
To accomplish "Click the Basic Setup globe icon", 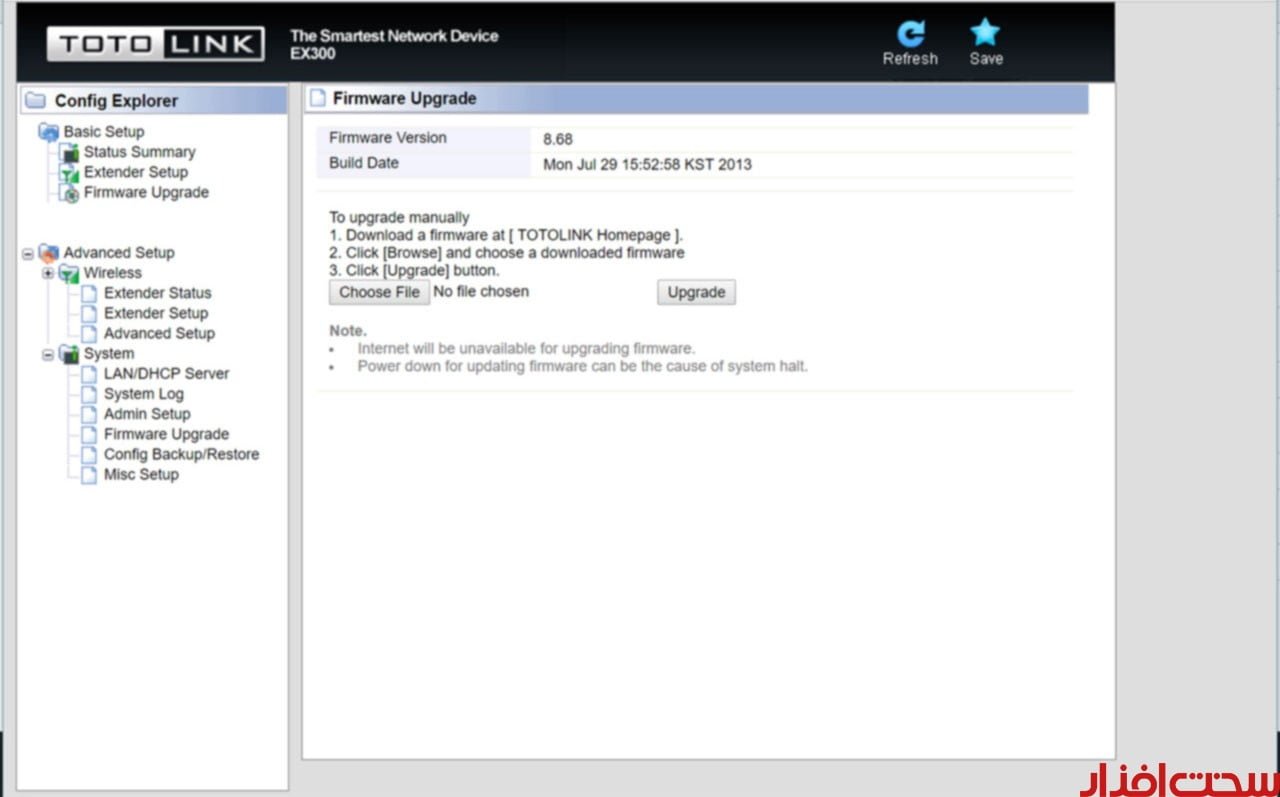I will point(49,132).
